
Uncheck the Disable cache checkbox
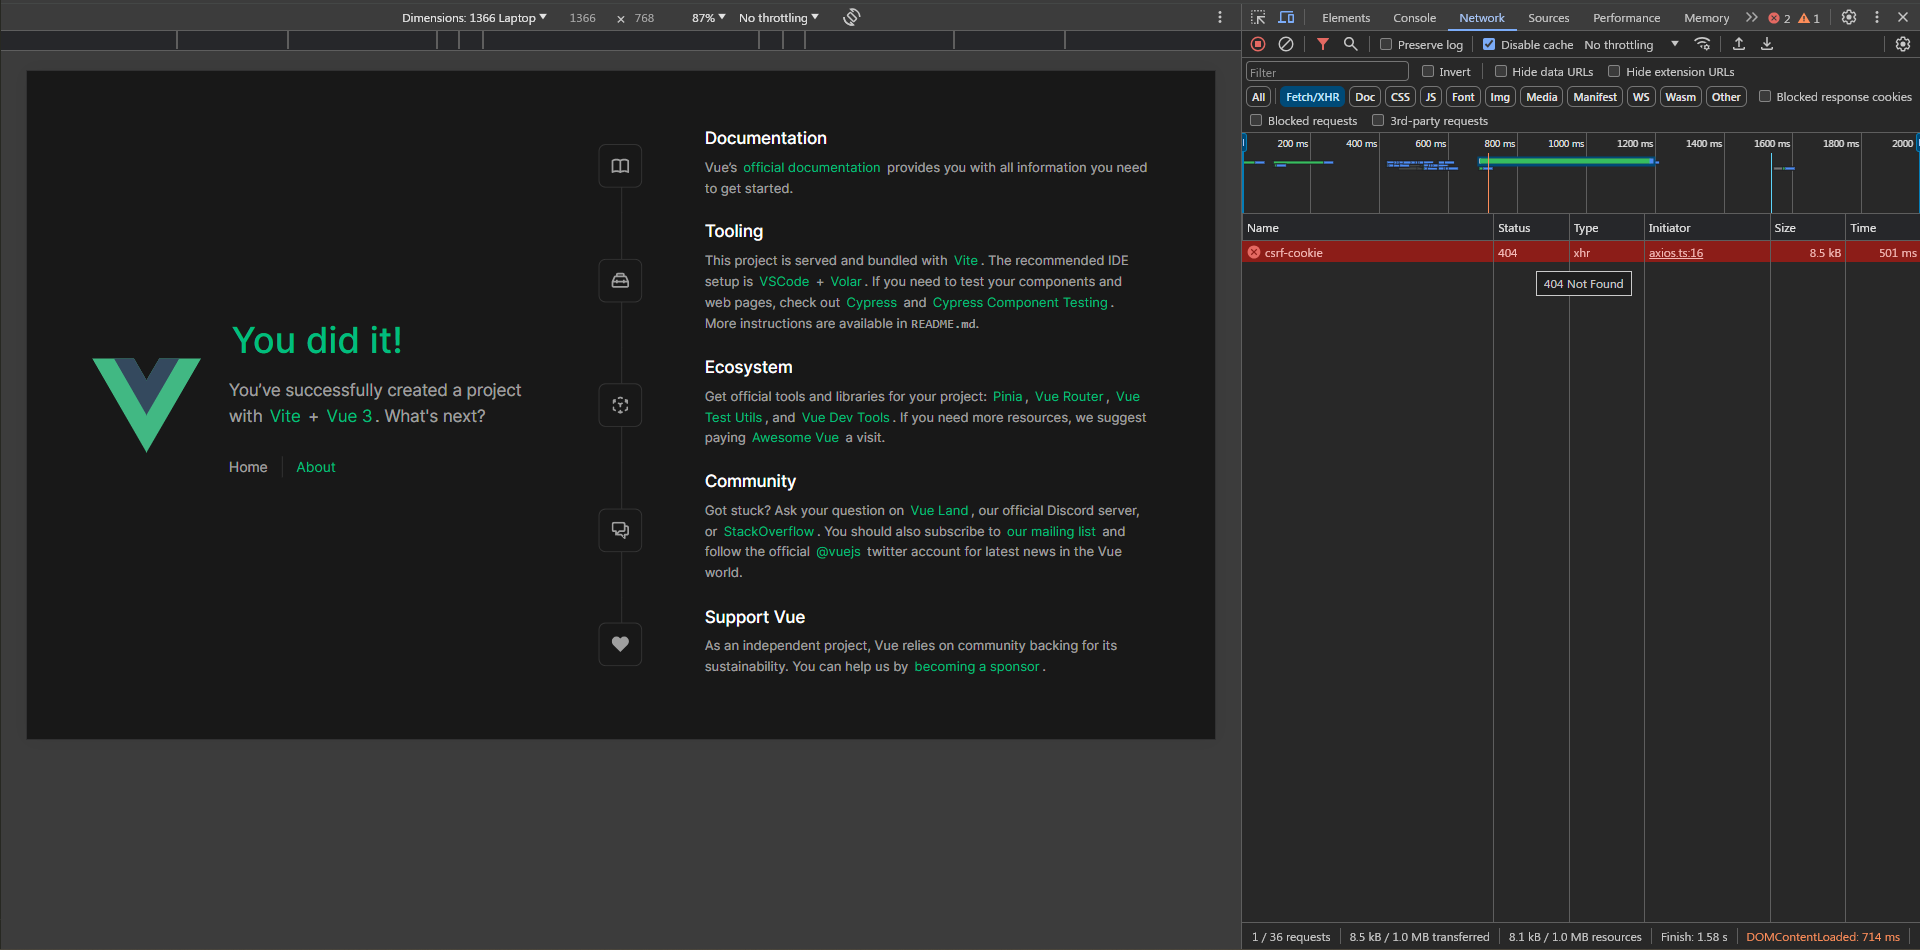[1489, 44]
